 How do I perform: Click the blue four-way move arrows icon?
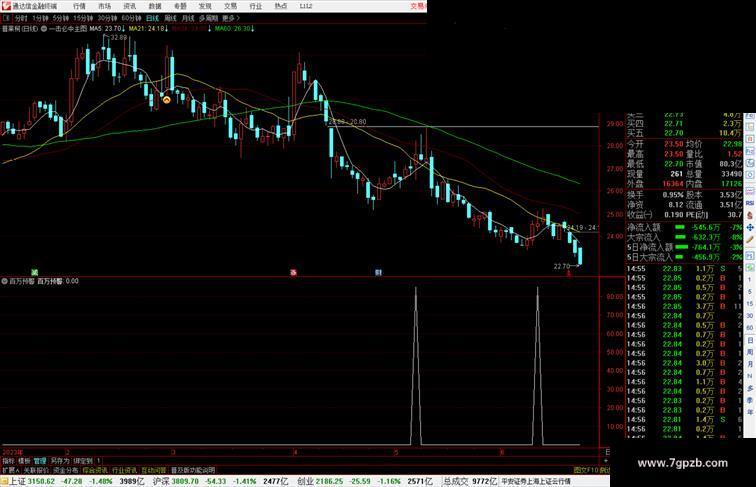point(750,227)
